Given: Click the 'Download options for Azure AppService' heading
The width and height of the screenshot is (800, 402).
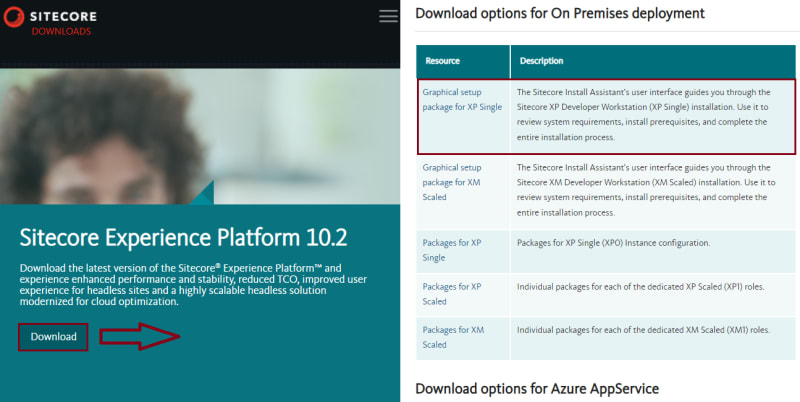Looking at the screenshot, I should point(537,389).
